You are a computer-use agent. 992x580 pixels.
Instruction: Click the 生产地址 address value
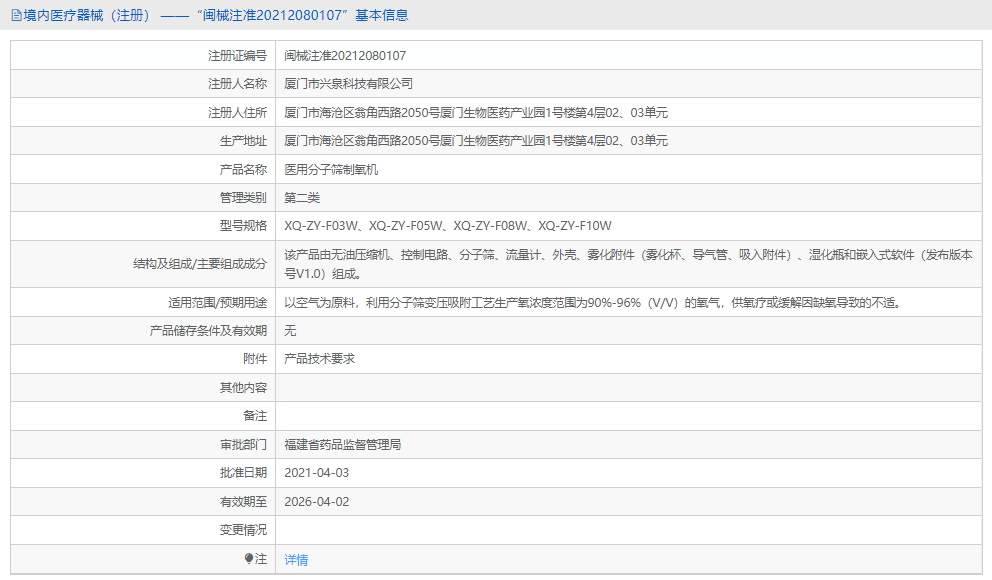[476, 140]
